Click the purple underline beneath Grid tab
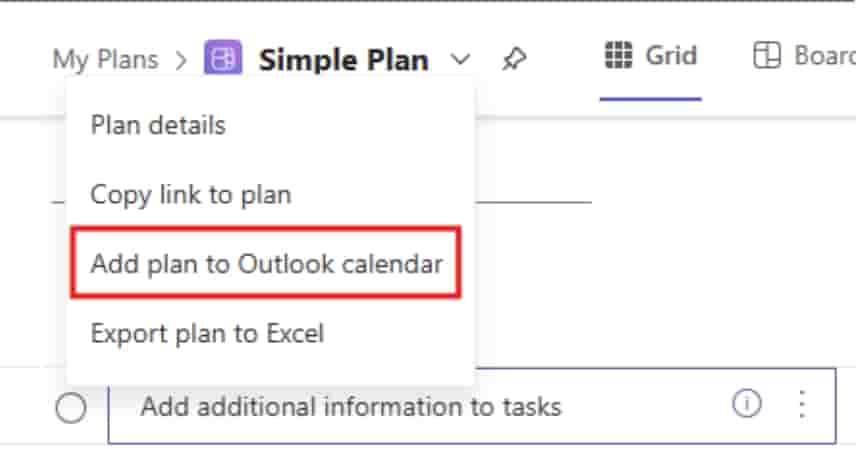 pyautogui.click(x=650, y=99)
